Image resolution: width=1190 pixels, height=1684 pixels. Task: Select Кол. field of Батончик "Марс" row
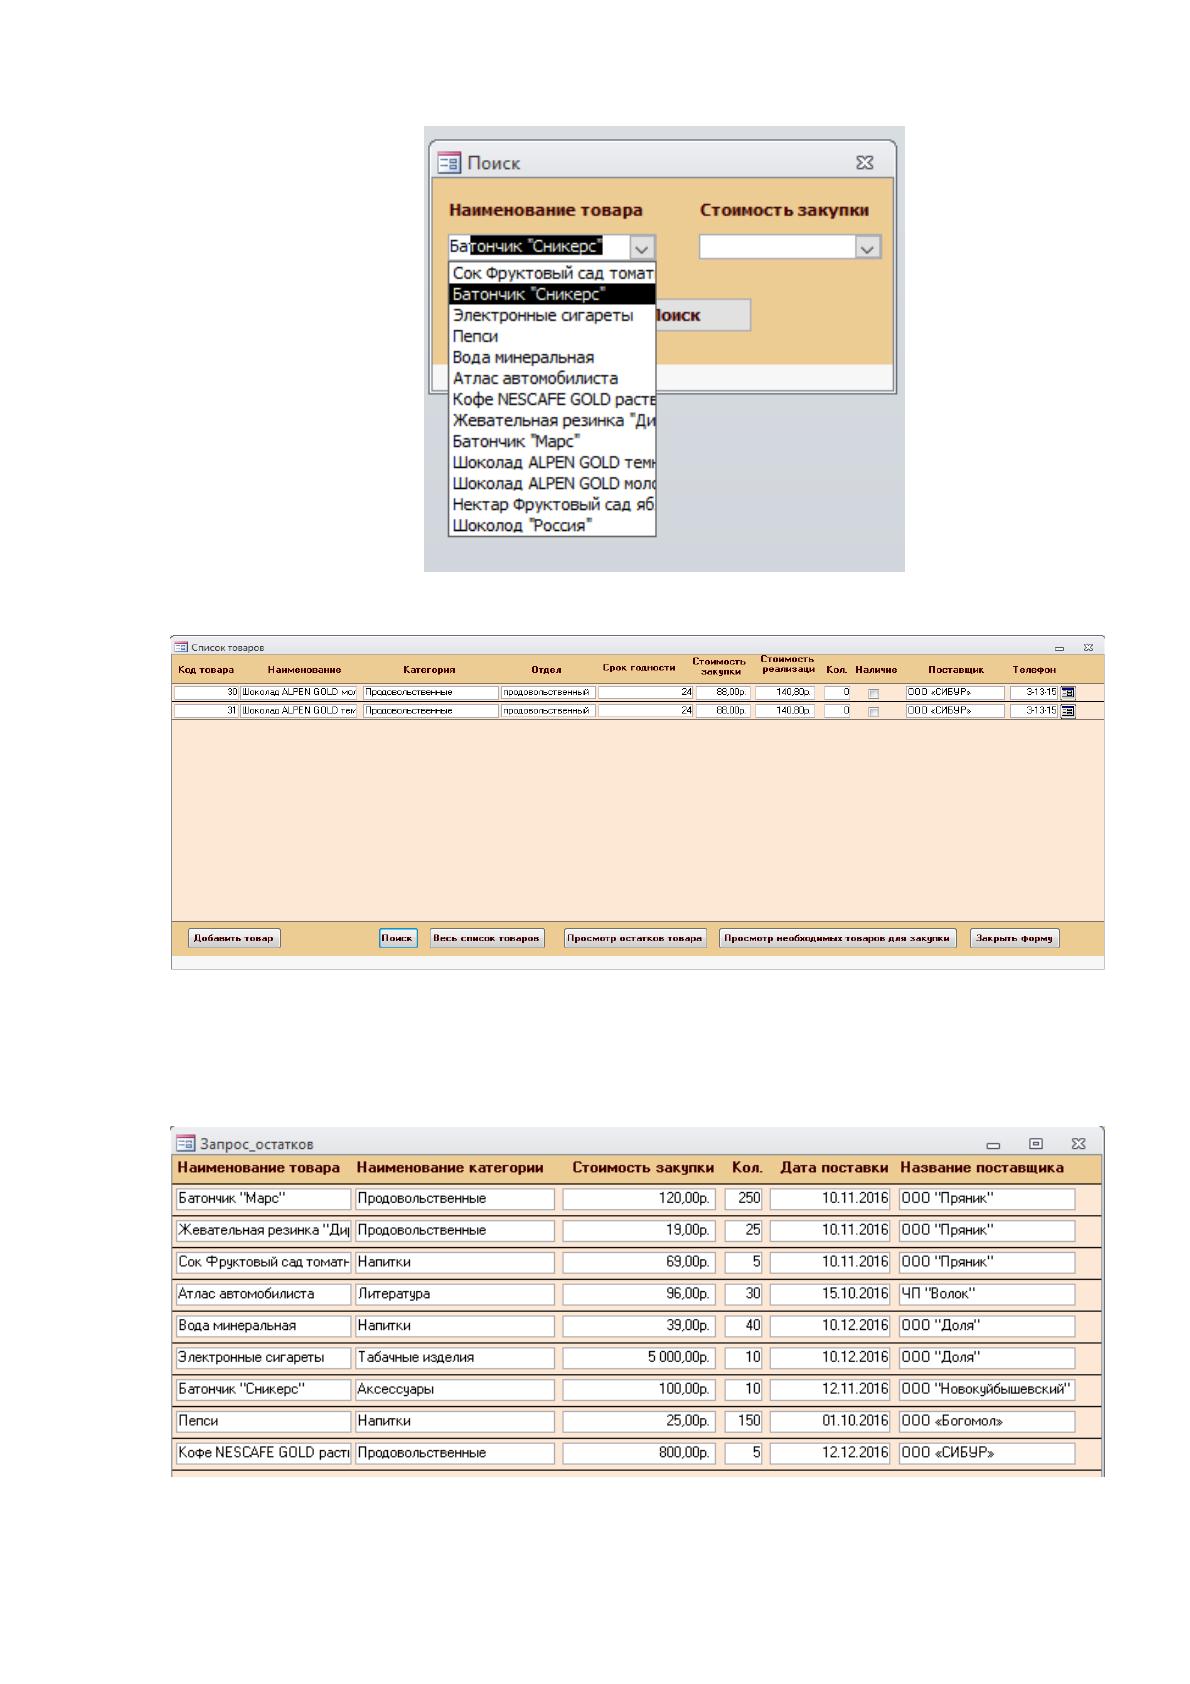(x=743, y=1198)
